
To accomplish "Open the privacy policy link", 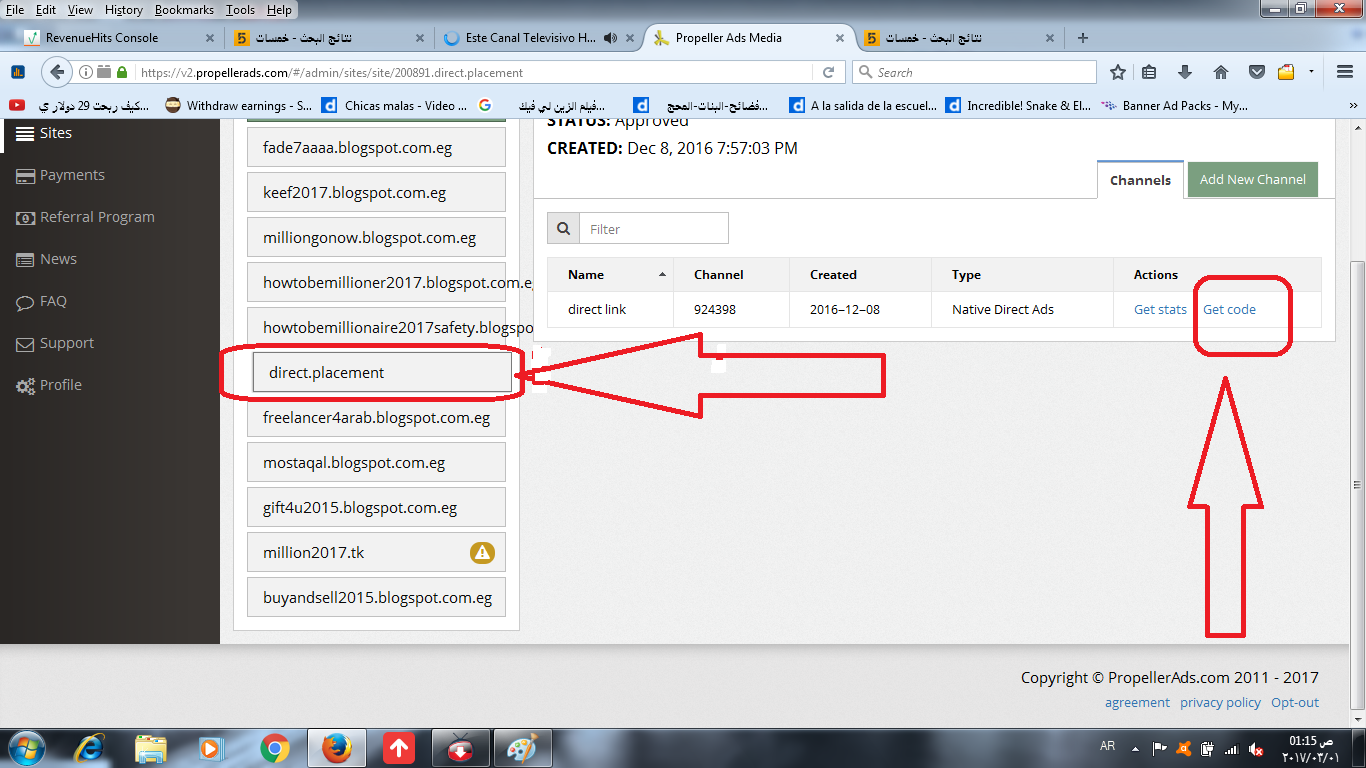I will pos(1220,702).
